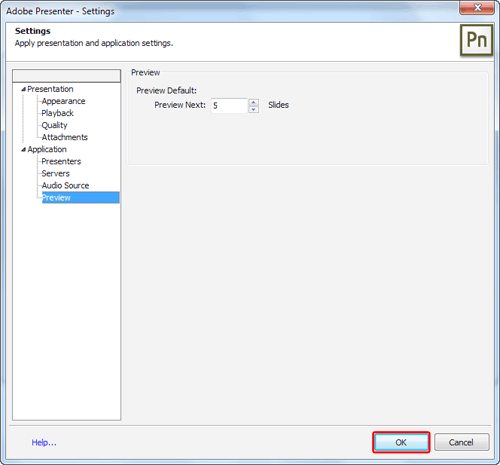
Task: Click the Presentation category label
Action: pyautogui.click(x=50, y=89)
